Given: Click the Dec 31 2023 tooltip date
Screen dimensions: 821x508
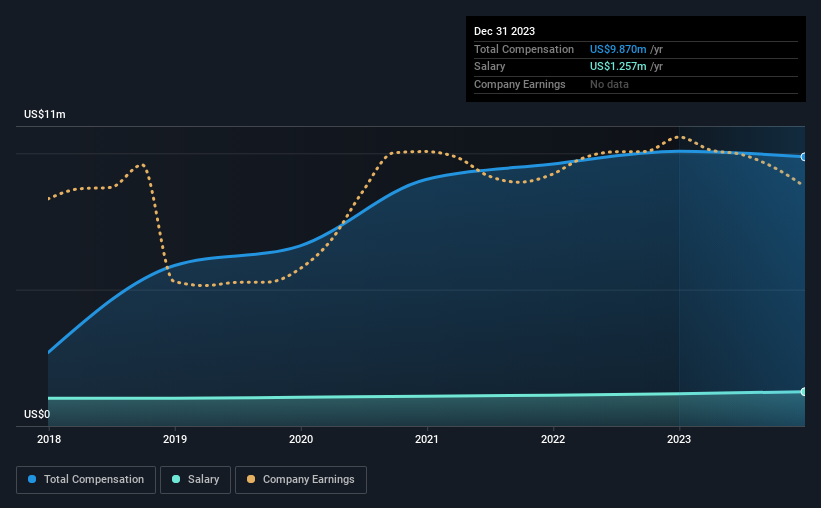Looking at the screenshot, I should pyautogui.click(x=504, y=31).
